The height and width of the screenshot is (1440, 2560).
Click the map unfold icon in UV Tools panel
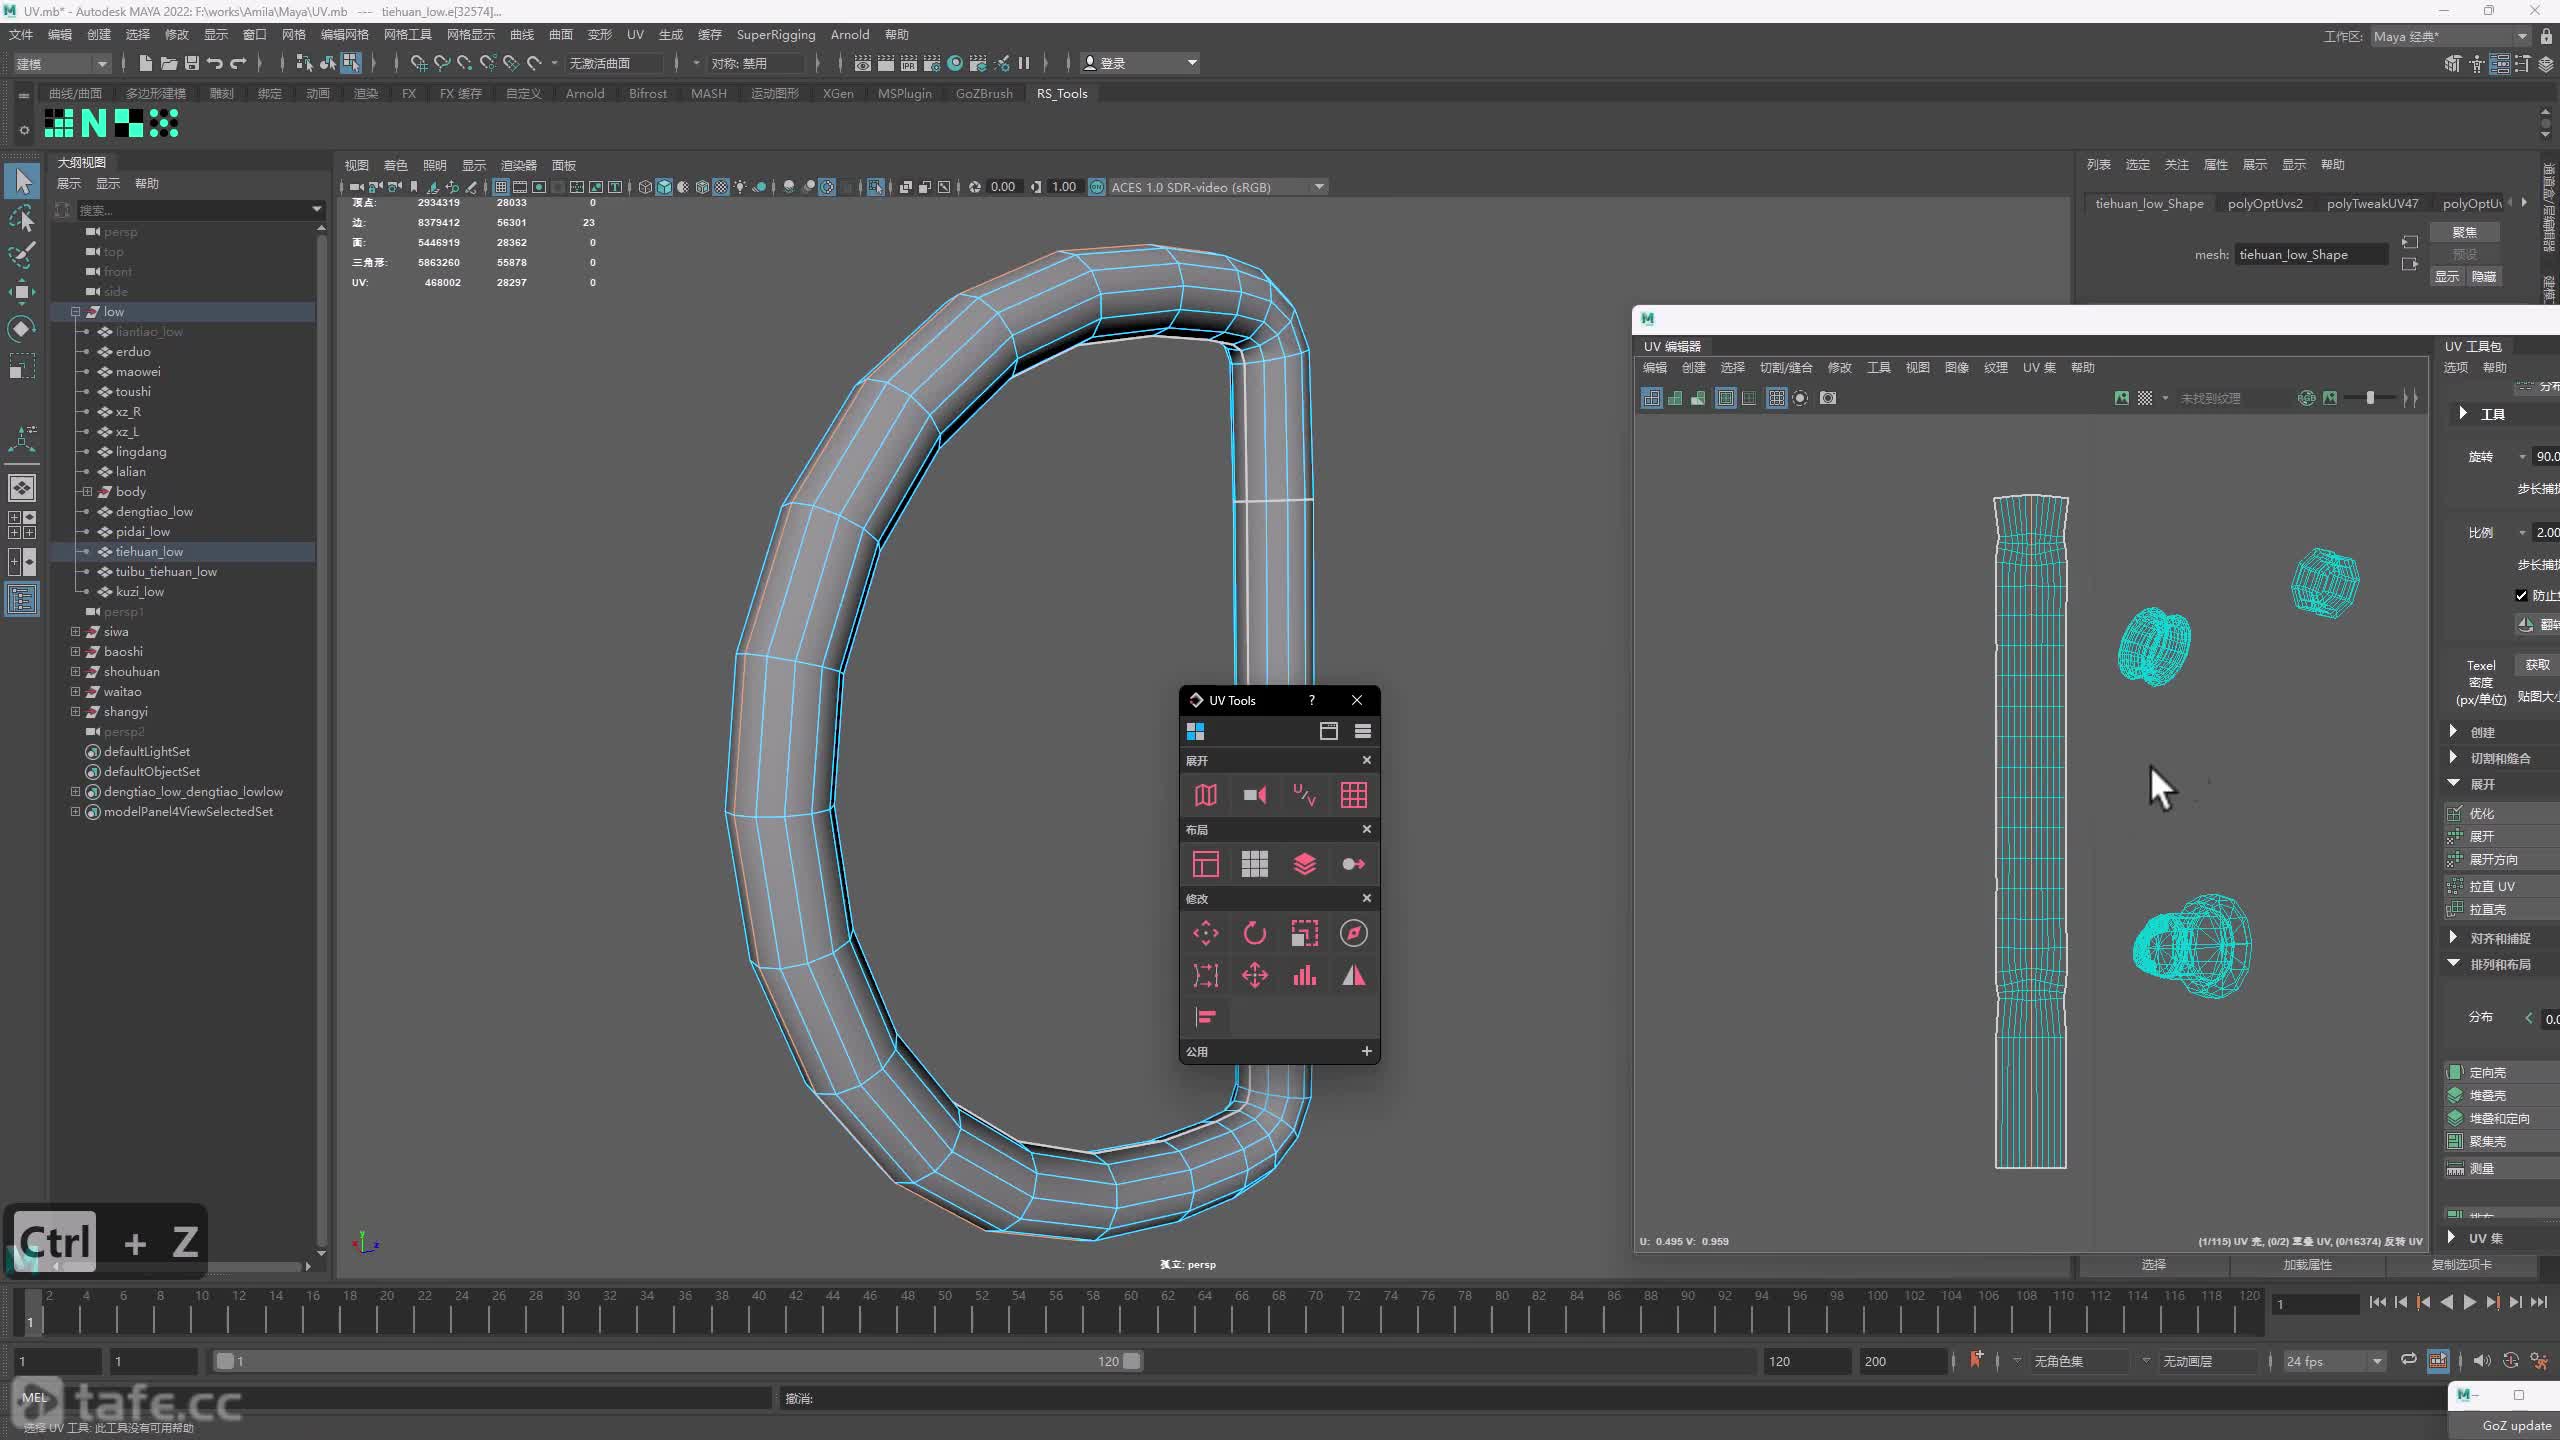pos(1206,795)
